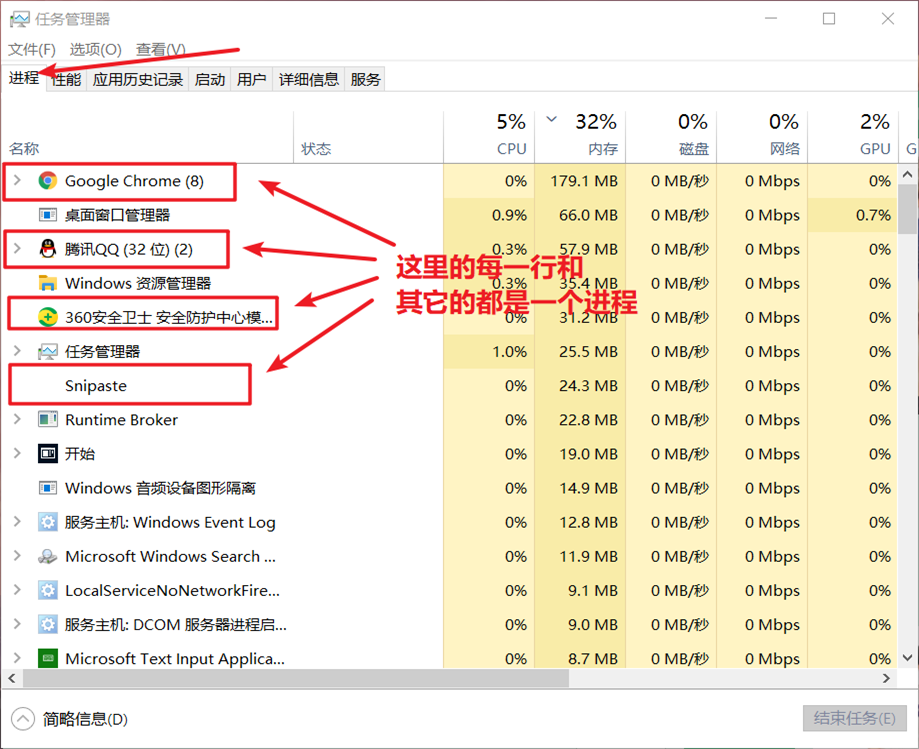Switch to the 服务 tab

pyautogui.click(x=365, y=79)
